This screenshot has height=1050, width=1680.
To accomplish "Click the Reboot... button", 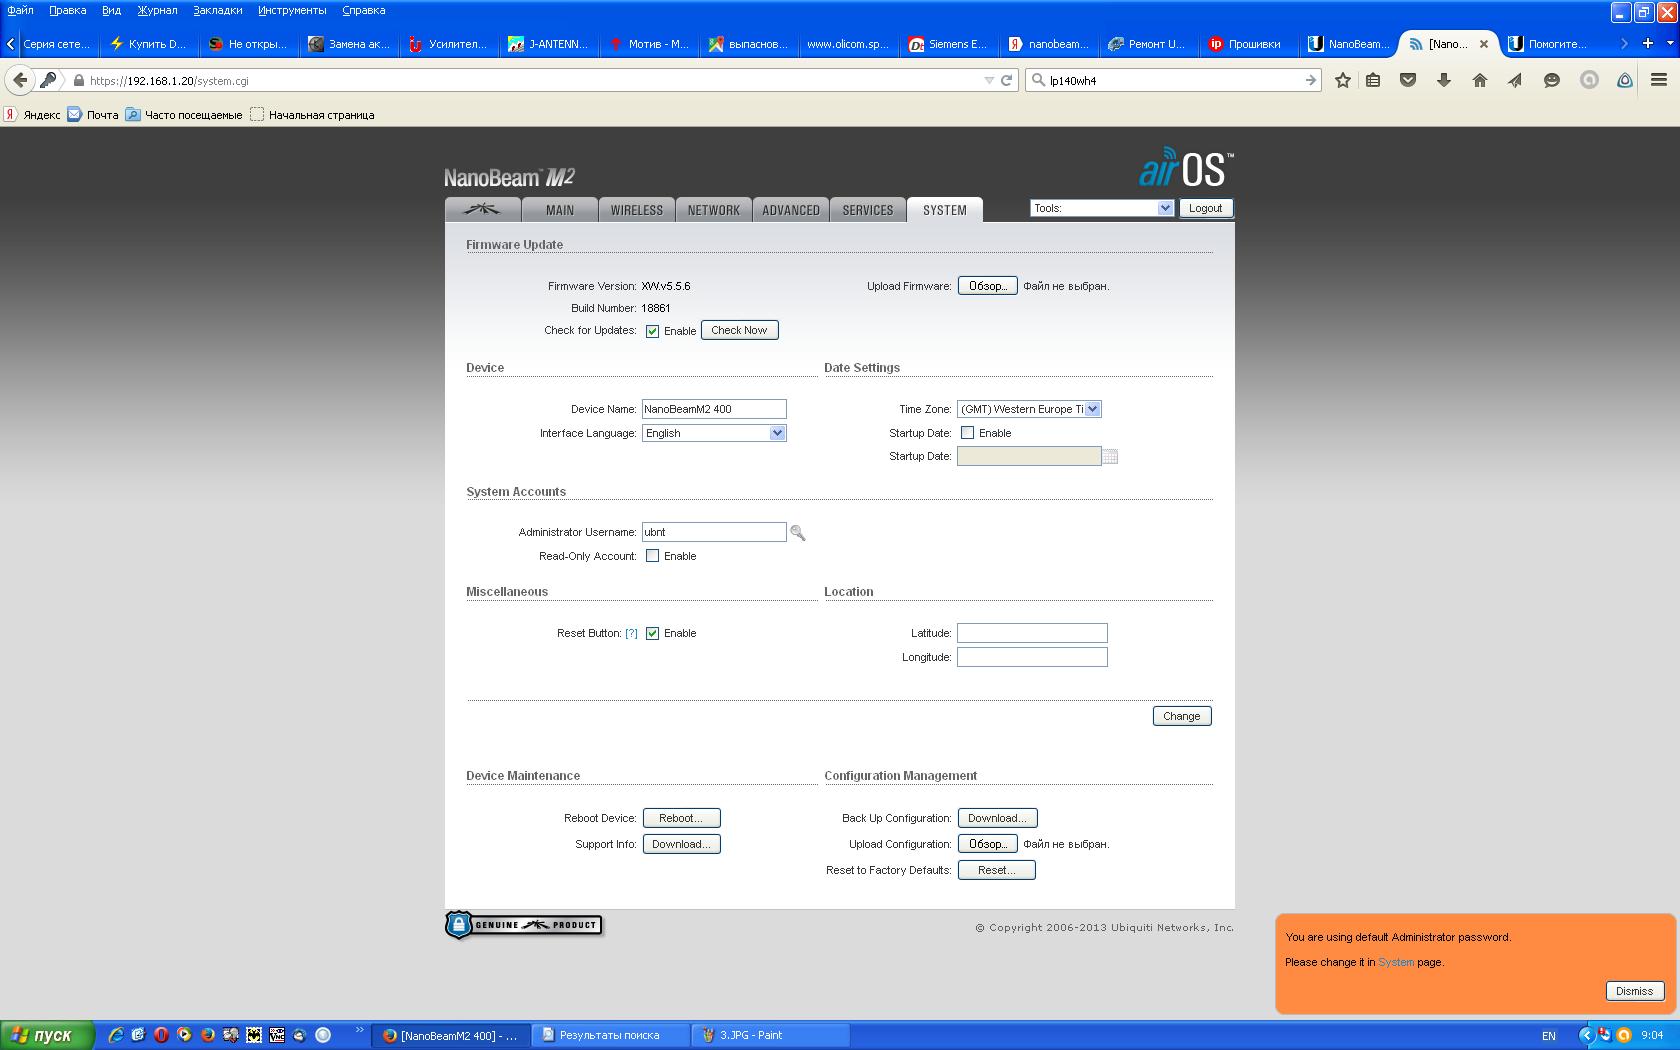I will point(681,818).
